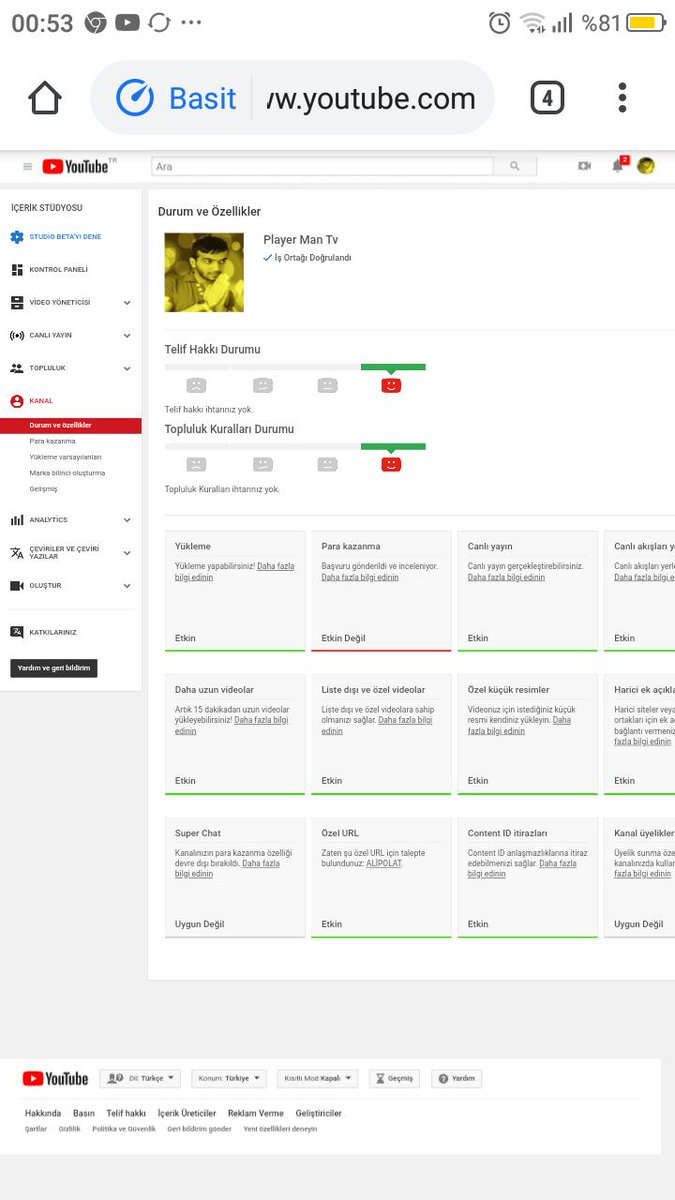Click the Analytics bar chart icon

[x=17, y=520]
